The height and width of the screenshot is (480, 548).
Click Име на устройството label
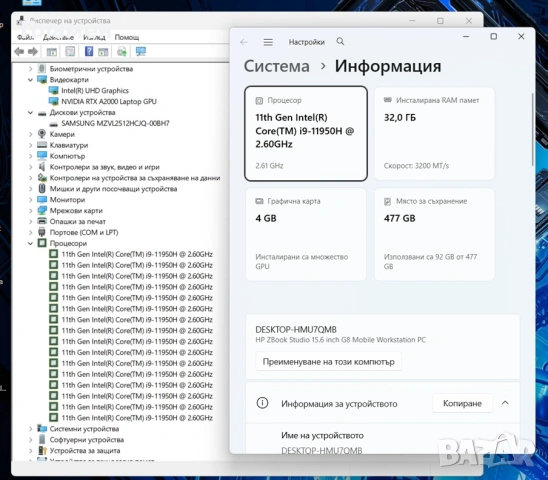click(x=322, y=436)
